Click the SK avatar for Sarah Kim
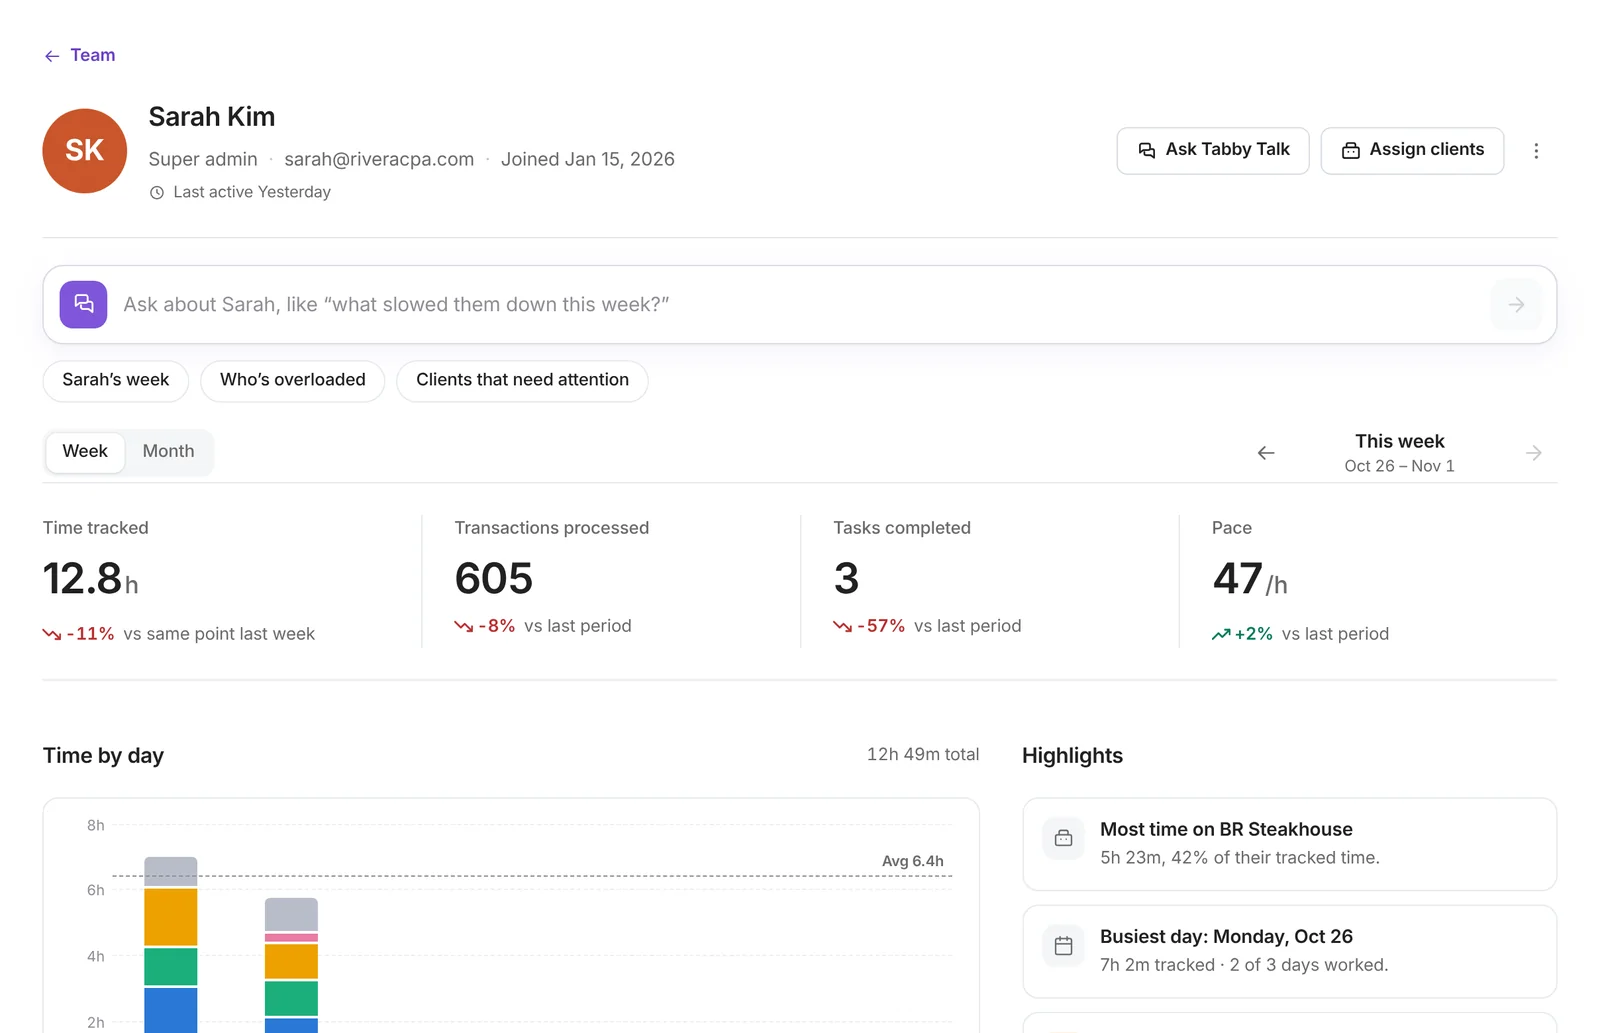This screenshot has height=1033, width=1600. click(85, 151)
